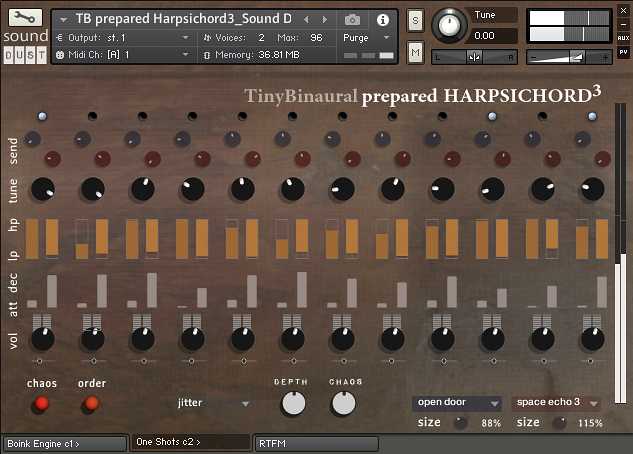The image size is (633, 454).
Task: Click the pan center icon
Action: point(474,57)
